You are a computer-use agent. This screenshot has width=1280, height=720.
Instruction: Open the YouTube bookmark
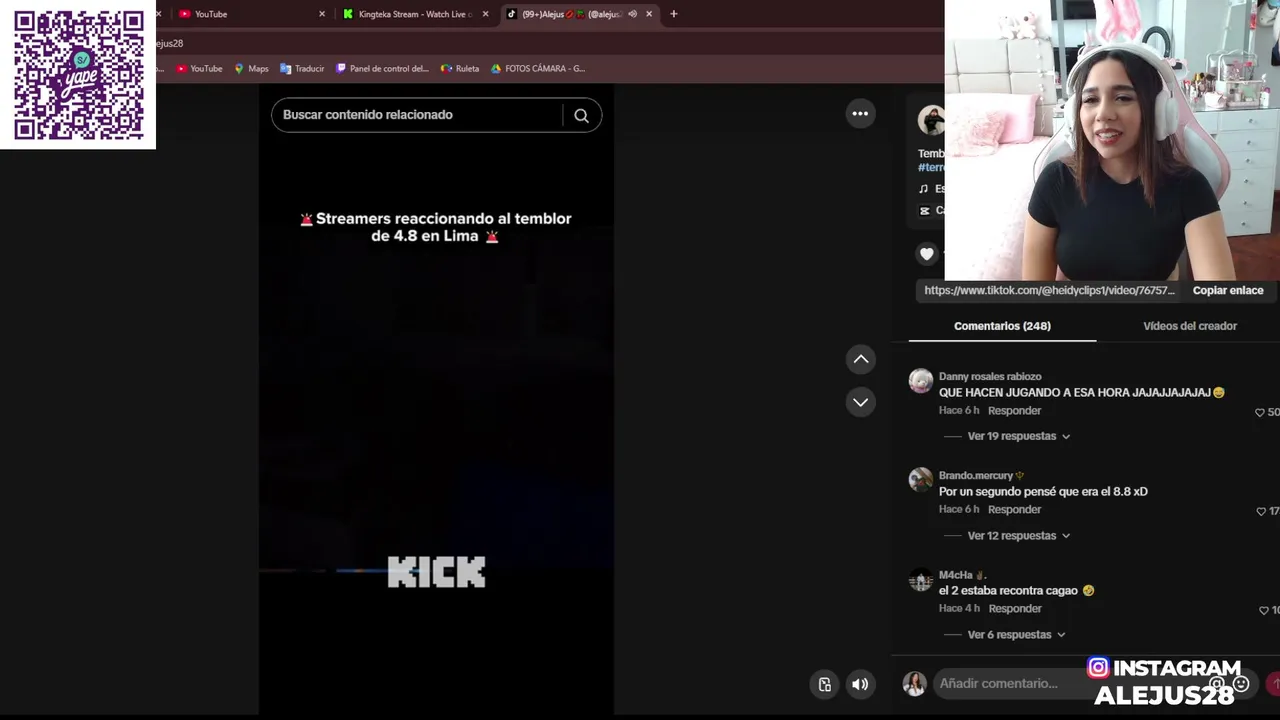(199, 69)
